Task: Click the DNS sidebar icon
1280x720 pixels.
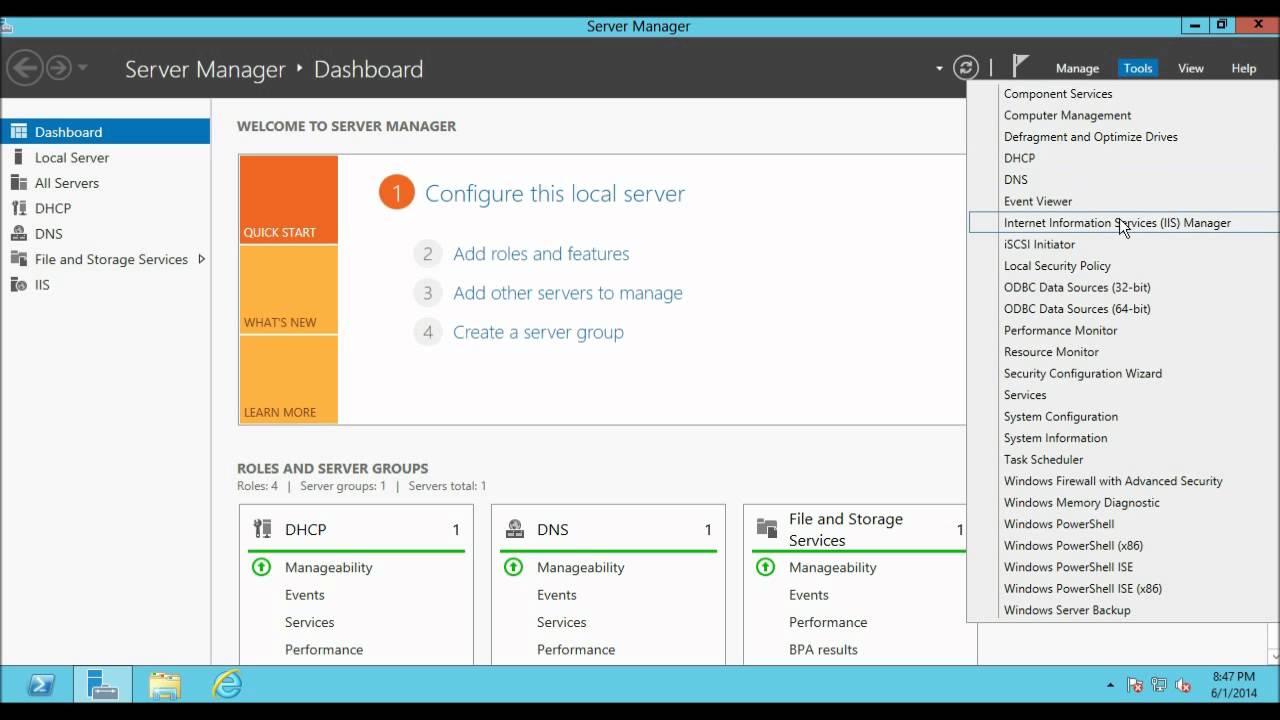Action: (18, 233)
